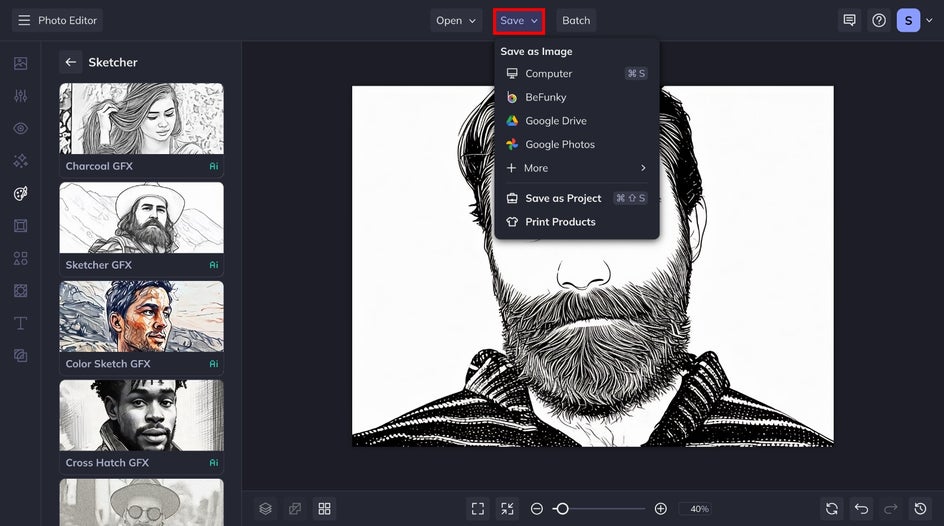This screenshot has width=944, height=526.
Task: Click the Save as Image heading
Action: pos(536,52)
